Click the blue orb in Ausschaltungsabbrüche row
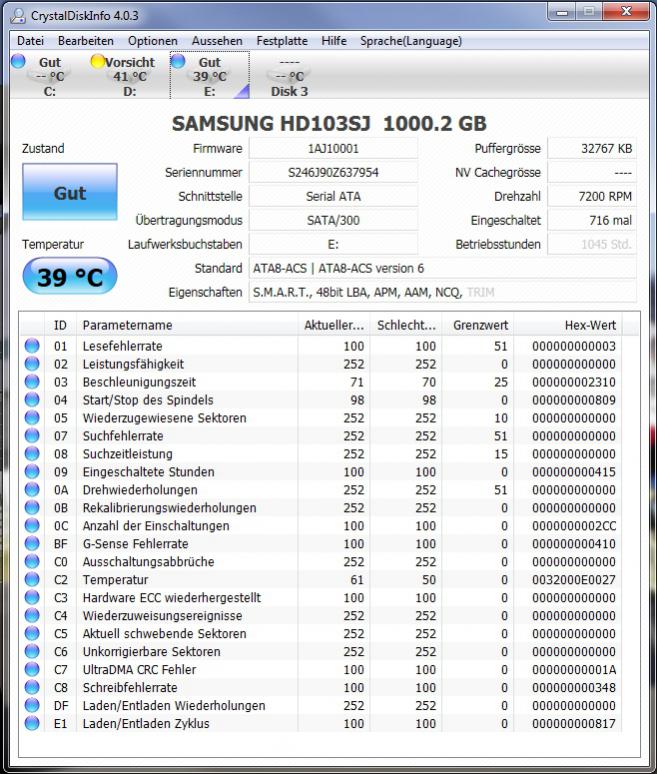Image resolution: width=657 pixels, height=774 pixels. coord(32,561)
